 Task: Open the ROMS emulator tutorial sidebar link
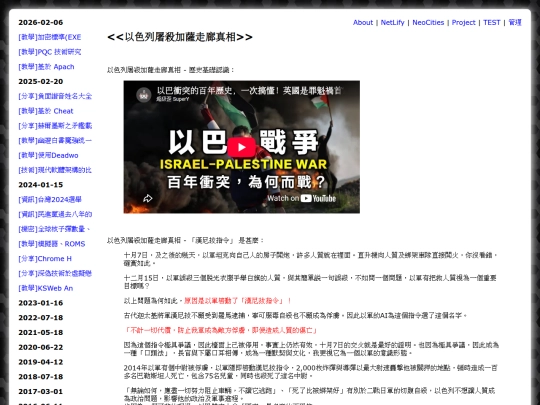click(x=52, y=244)
